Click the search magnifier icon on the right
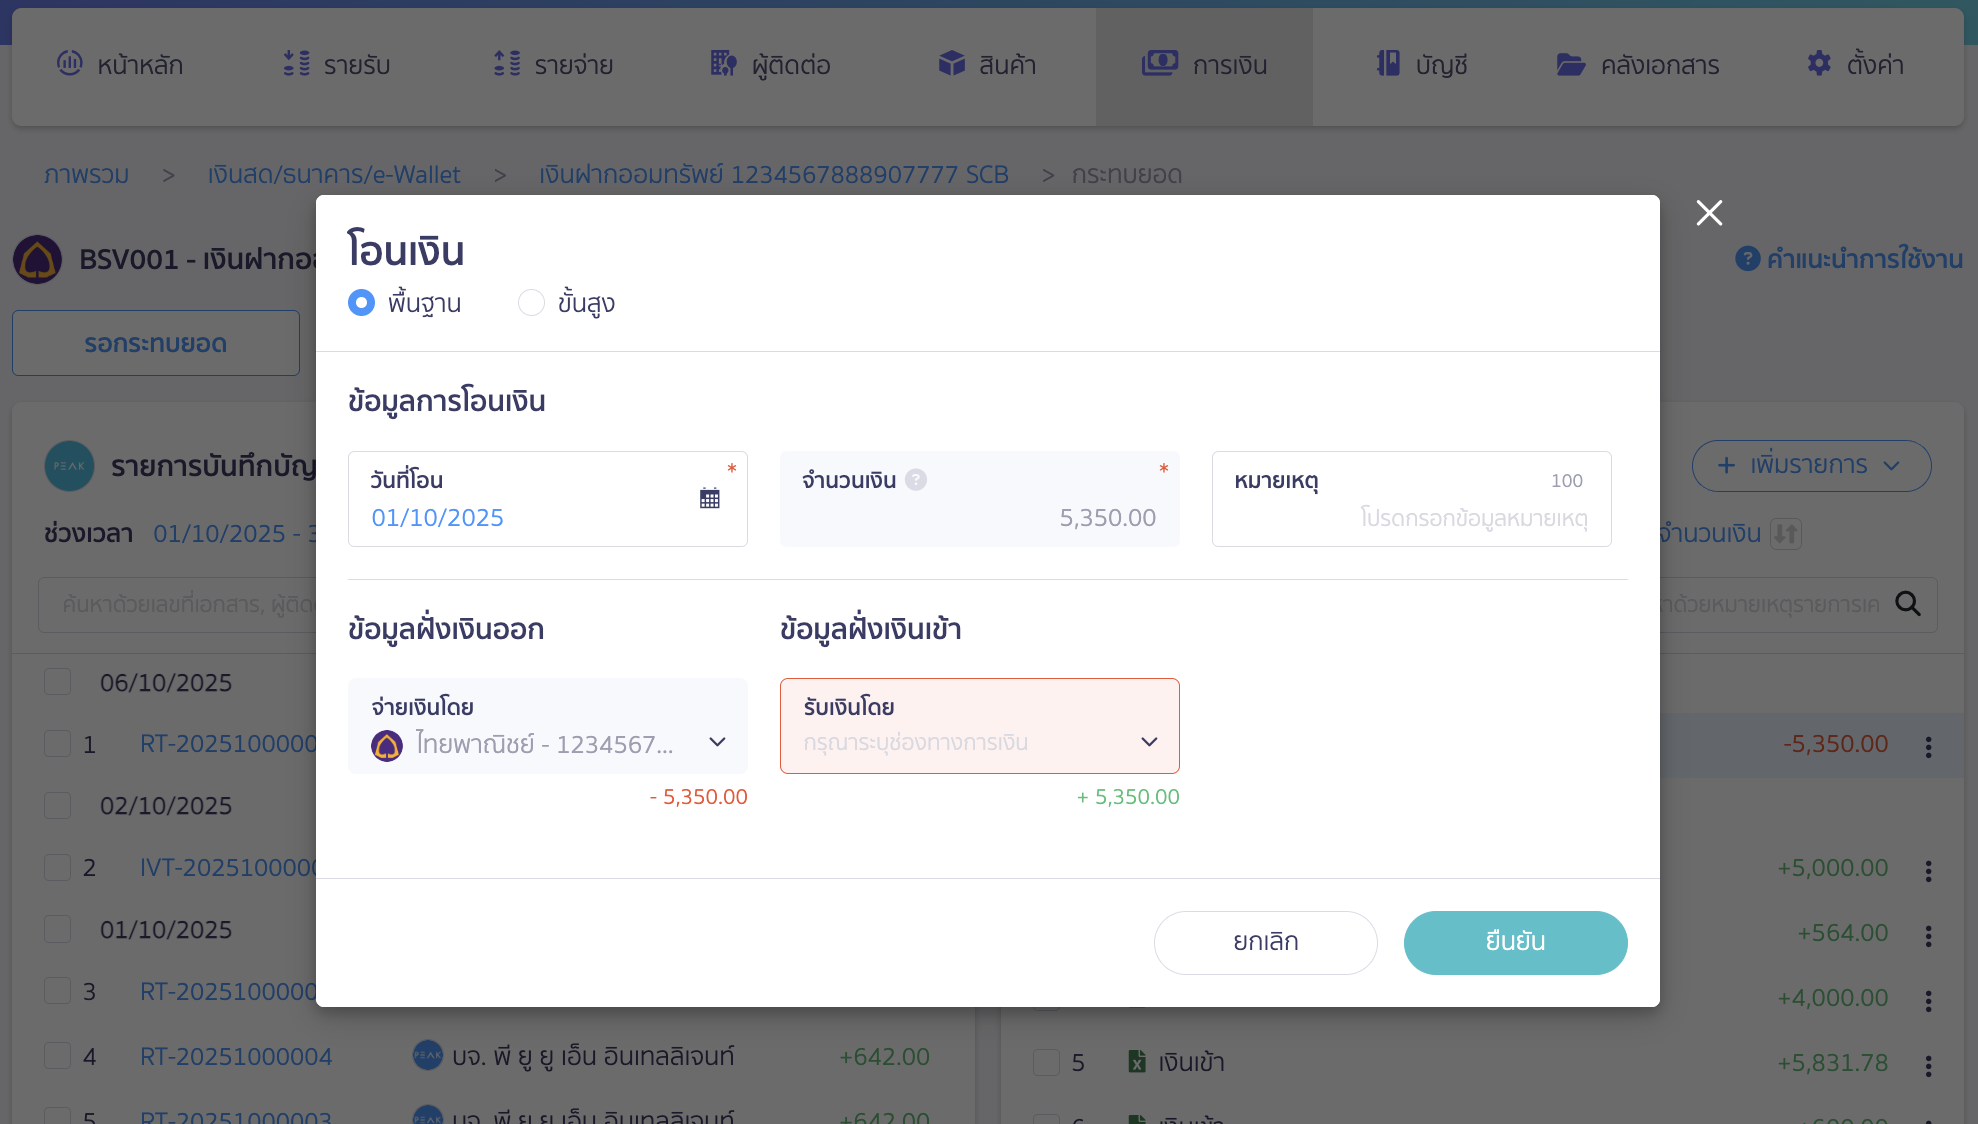The width and height of the screenshot is (1978, 1124). click(1908, 604)
